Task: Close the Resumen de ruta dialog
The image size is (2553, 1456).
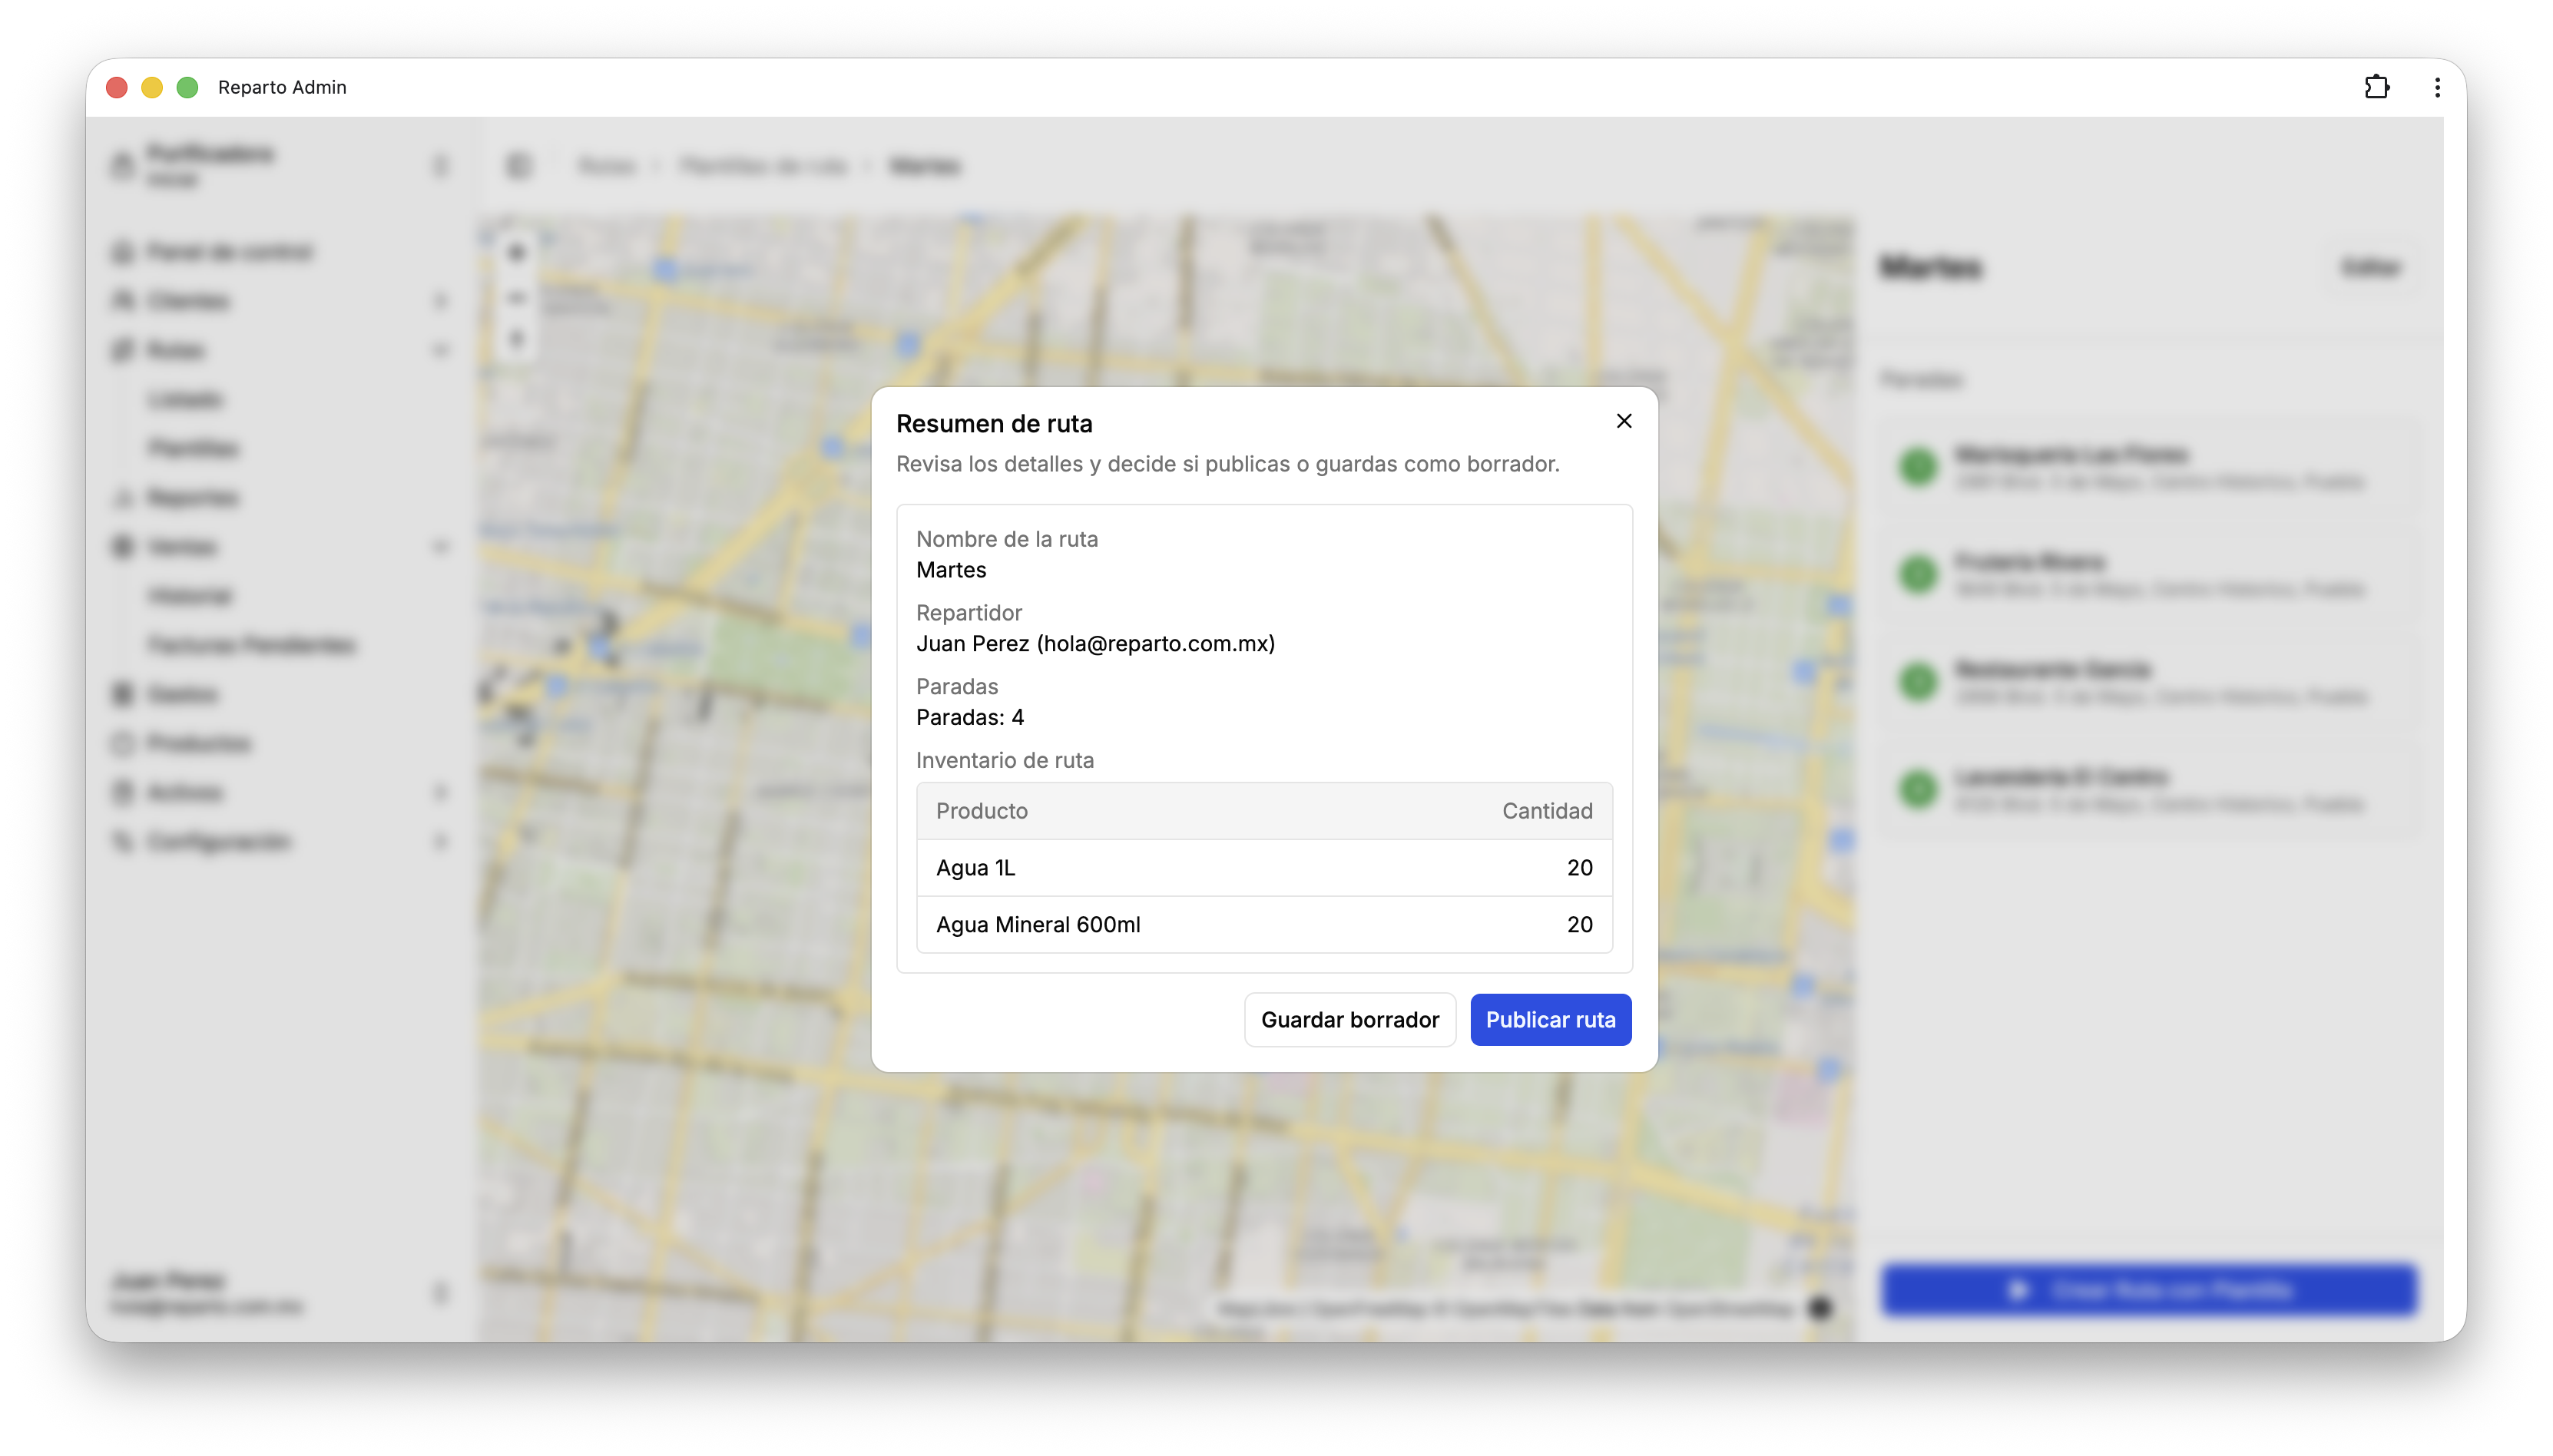Action: coord(1623,421)
